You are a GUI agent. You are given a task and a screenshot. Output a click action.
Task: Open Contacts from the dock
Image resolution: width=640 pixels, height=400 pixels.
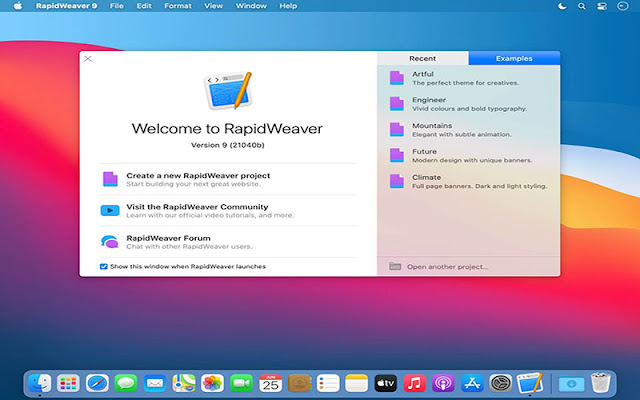pos(299,383)
